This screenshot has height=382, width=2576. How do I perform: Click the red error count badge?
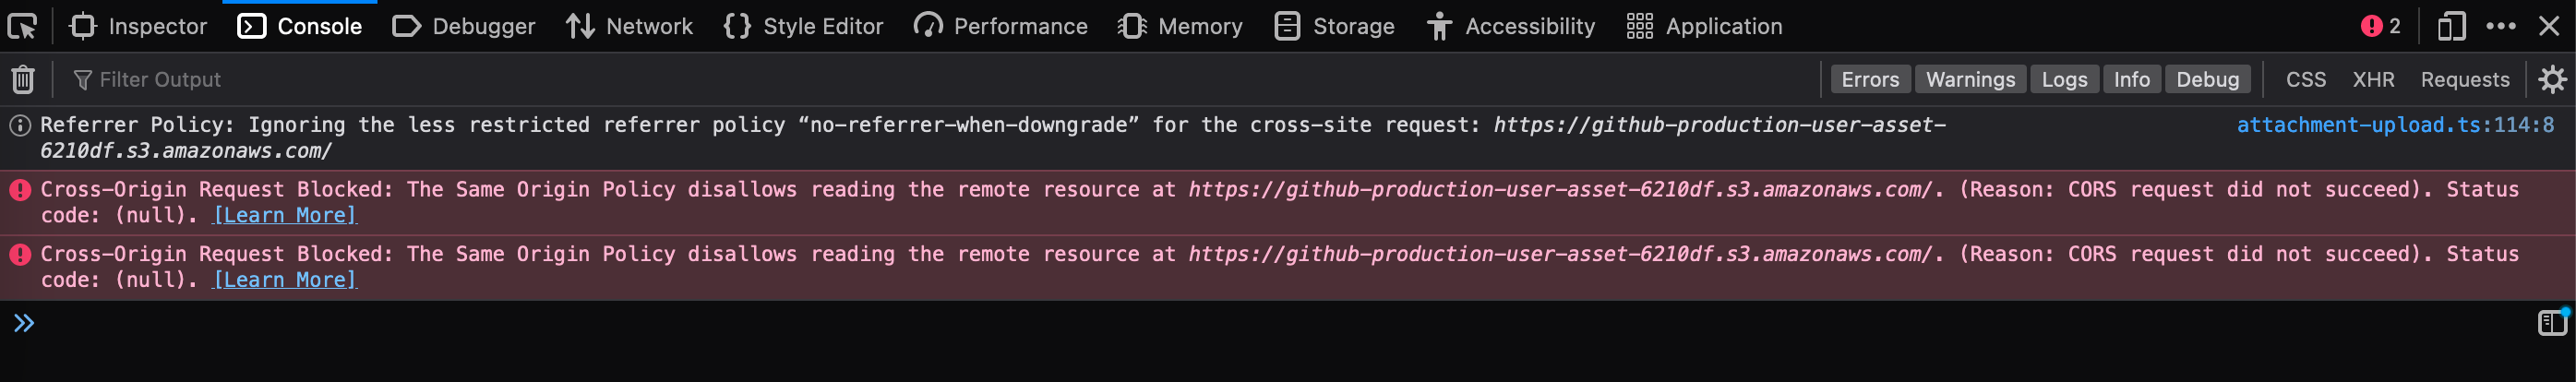[x=2381, y=26]
